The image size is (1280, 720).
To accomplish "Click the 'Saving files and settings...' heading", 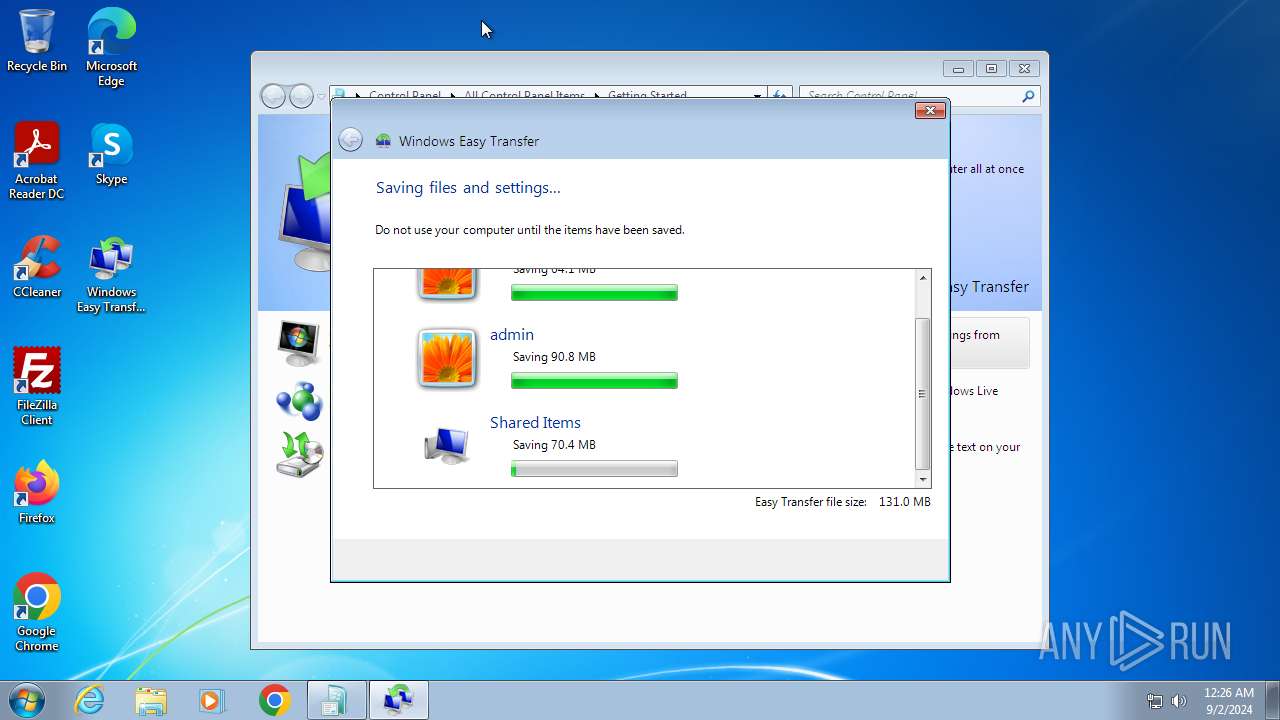I will pos(468,188).
